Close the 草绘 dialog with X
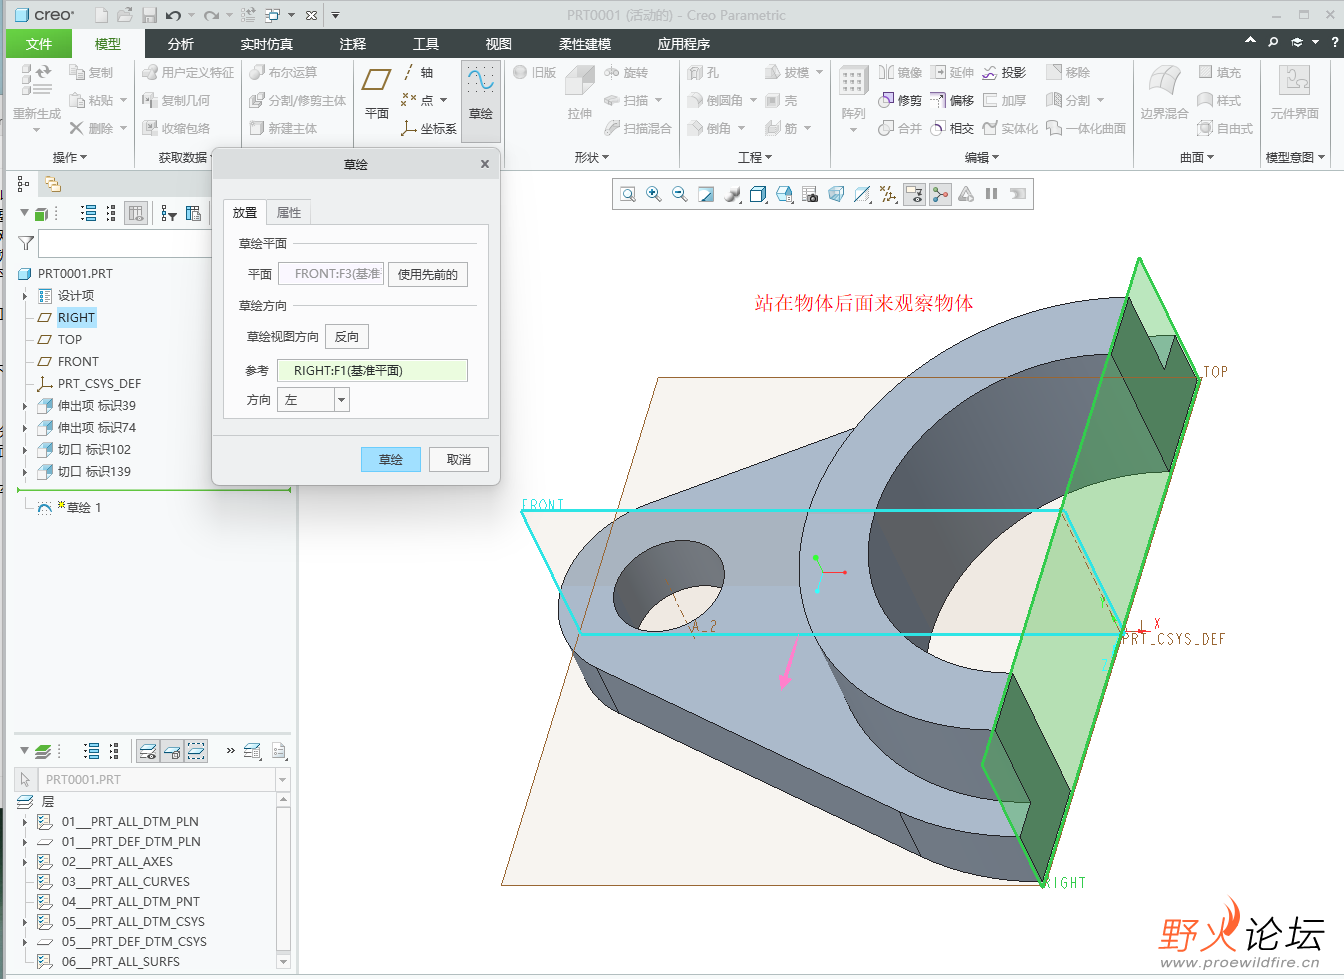Image resolution: width=1344 pixels, height=979 pixels. 485,164
